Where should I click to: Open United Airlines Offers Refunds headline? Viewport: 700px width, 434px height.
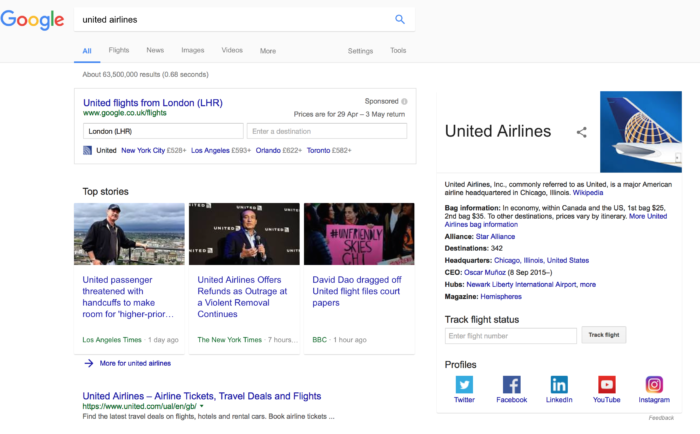(x=242, y=297)
